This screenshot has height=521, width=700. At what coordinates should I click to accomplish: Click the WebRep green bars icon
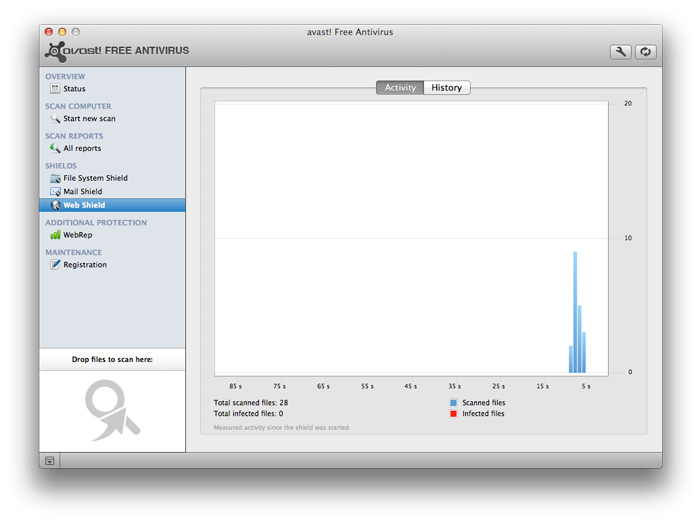[55, 235]
